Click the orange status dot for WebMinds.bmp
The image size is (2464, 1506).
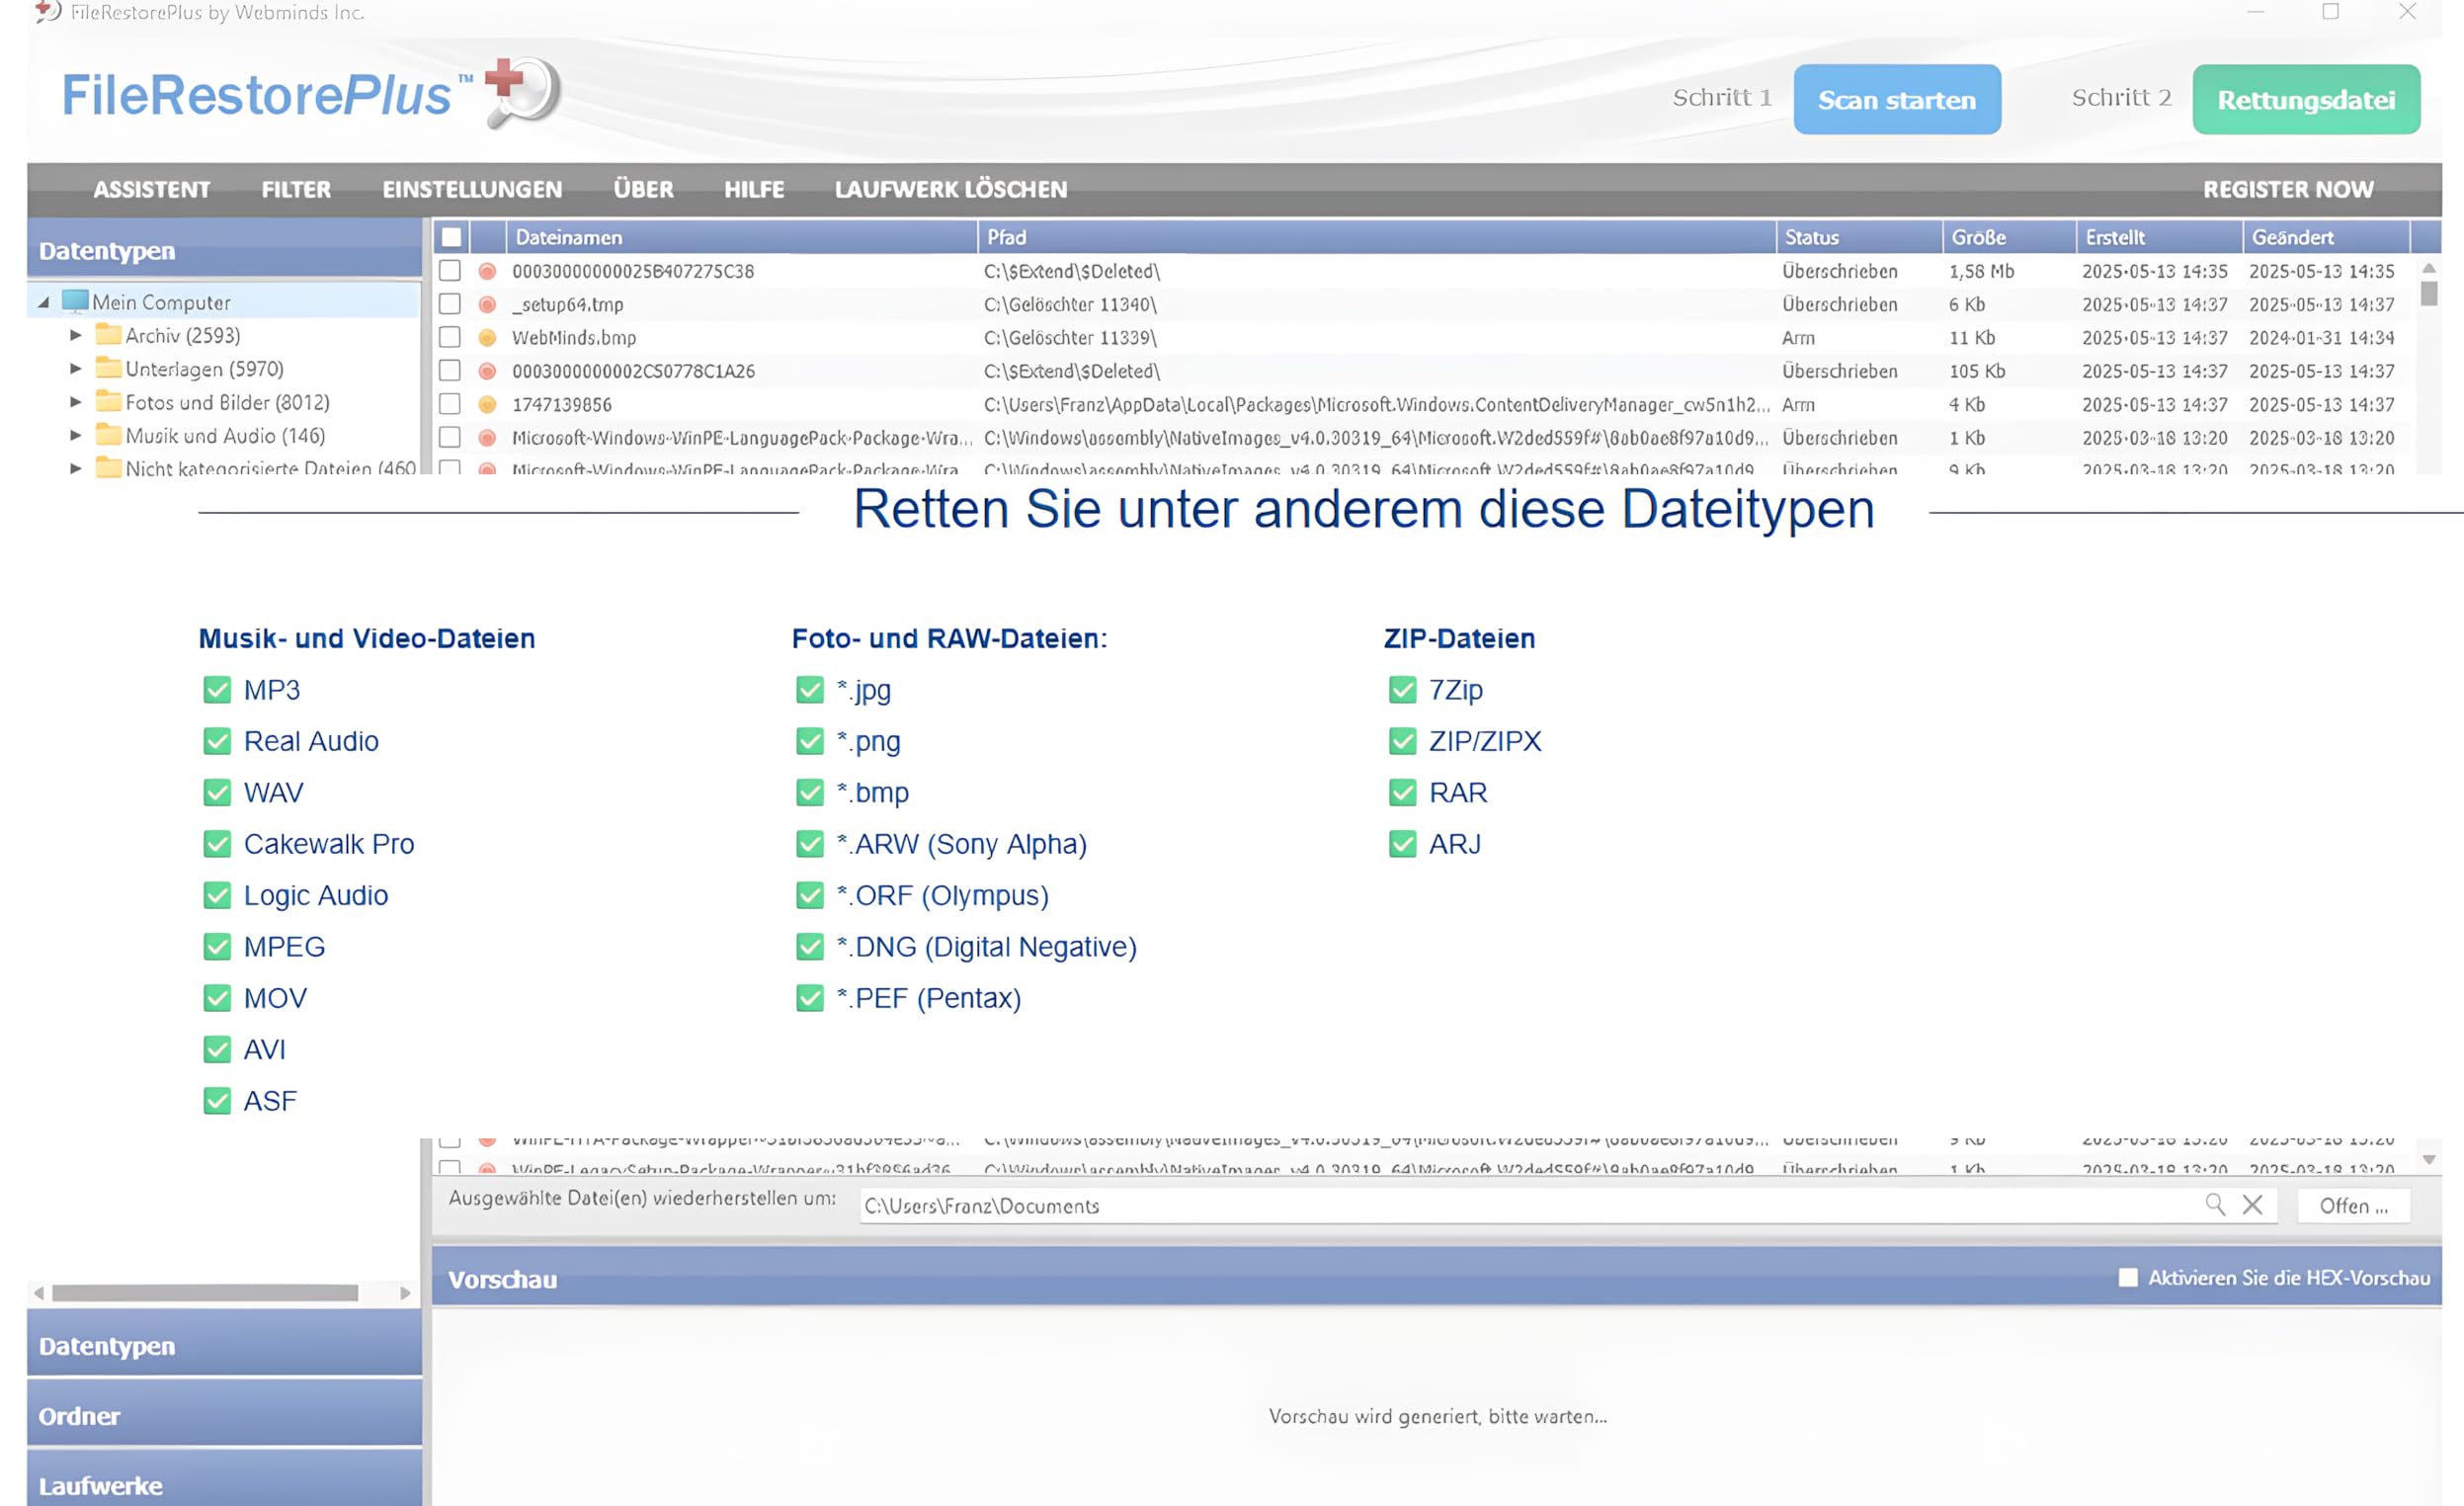pyautogui.click(x=487, y=337)
